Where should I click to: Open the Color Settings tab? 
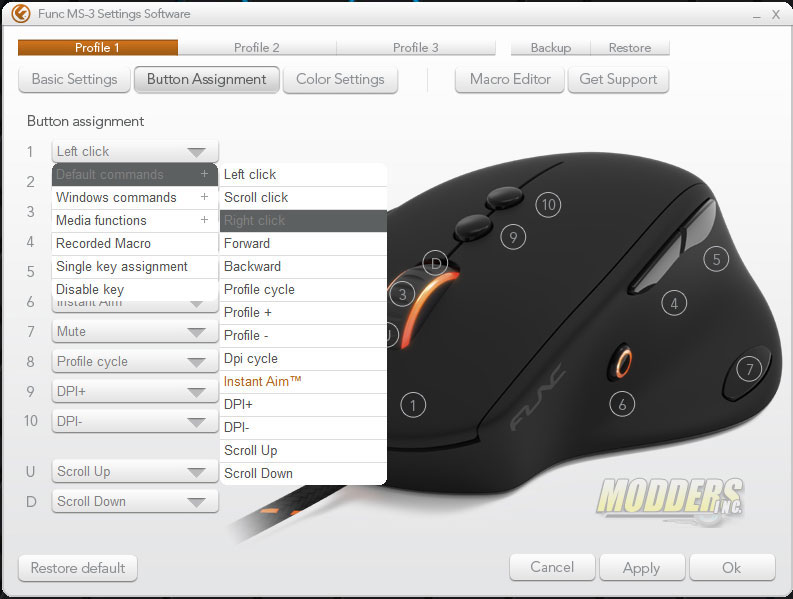[x=340, y=79]
